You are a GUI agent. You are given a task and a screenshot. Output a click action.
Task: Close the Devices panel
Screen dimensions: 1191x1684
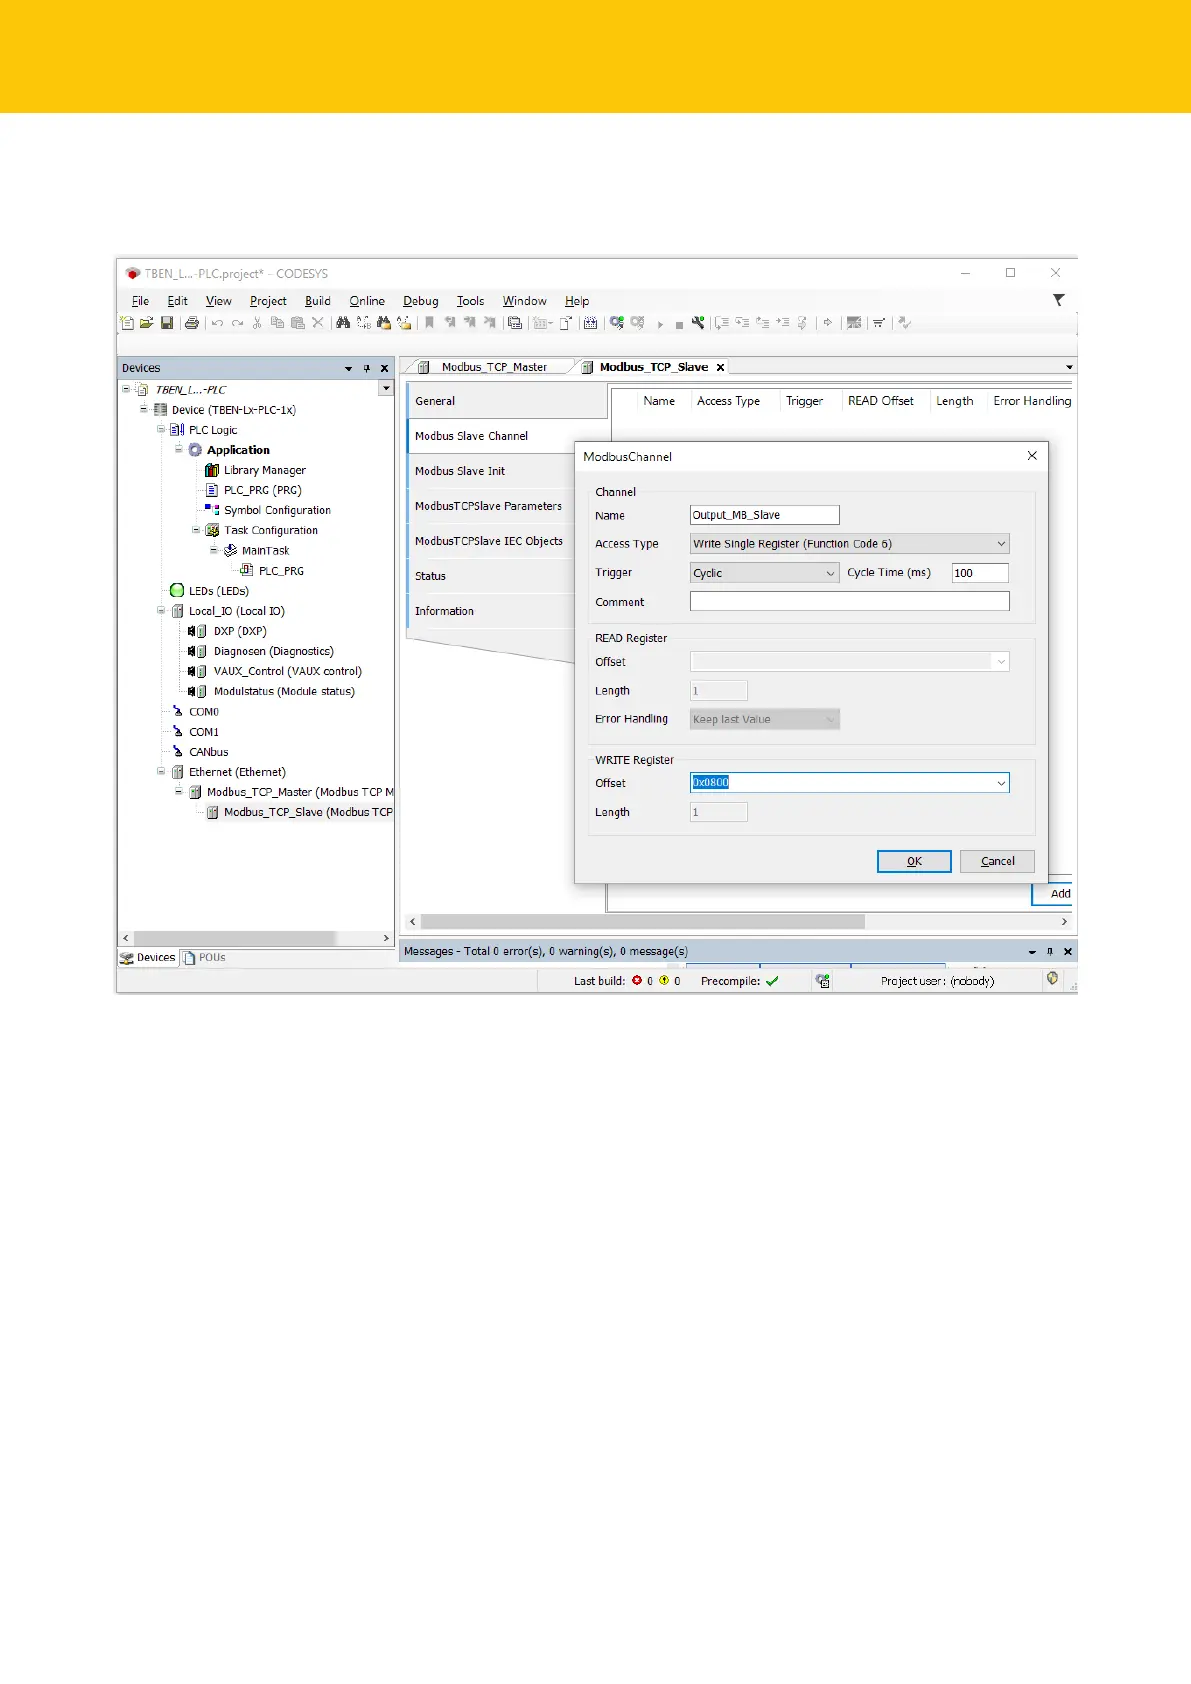click(x=384, y=368)
